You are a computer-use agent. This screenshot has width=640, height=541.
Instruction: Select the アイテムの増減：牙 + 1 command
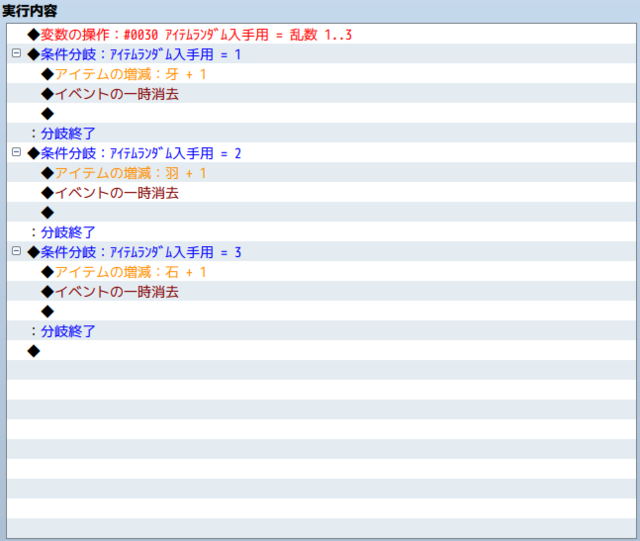321,74
